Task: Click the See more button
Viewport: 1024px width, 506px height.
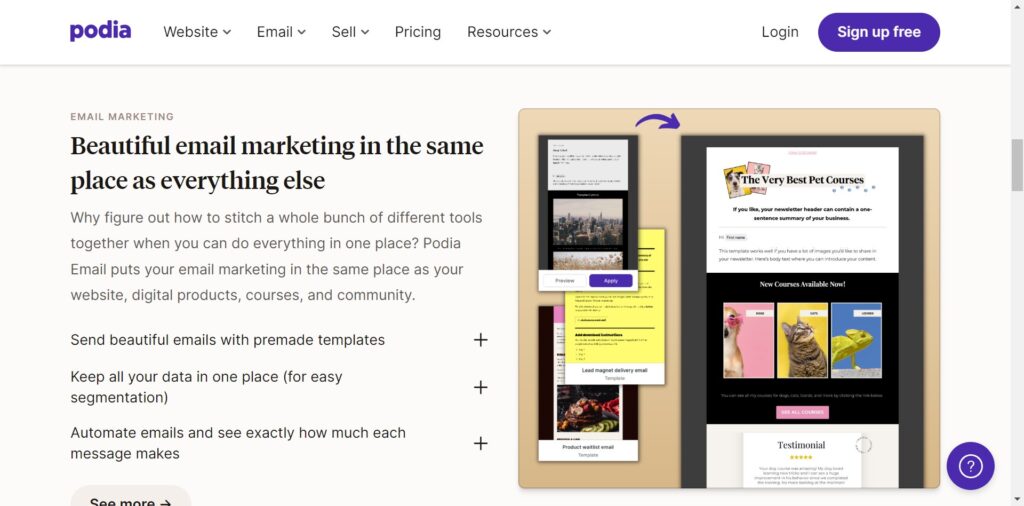Action: 131,498
